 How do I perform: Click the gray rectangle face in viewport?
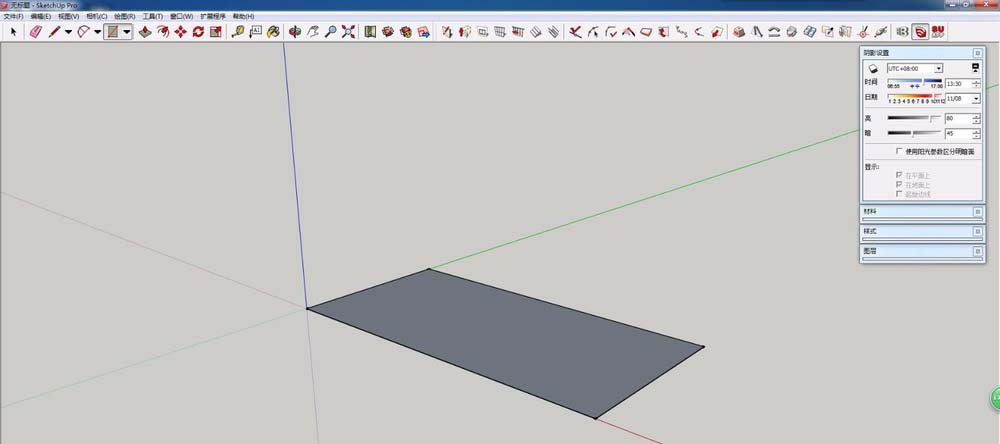[x=510, y=341]
